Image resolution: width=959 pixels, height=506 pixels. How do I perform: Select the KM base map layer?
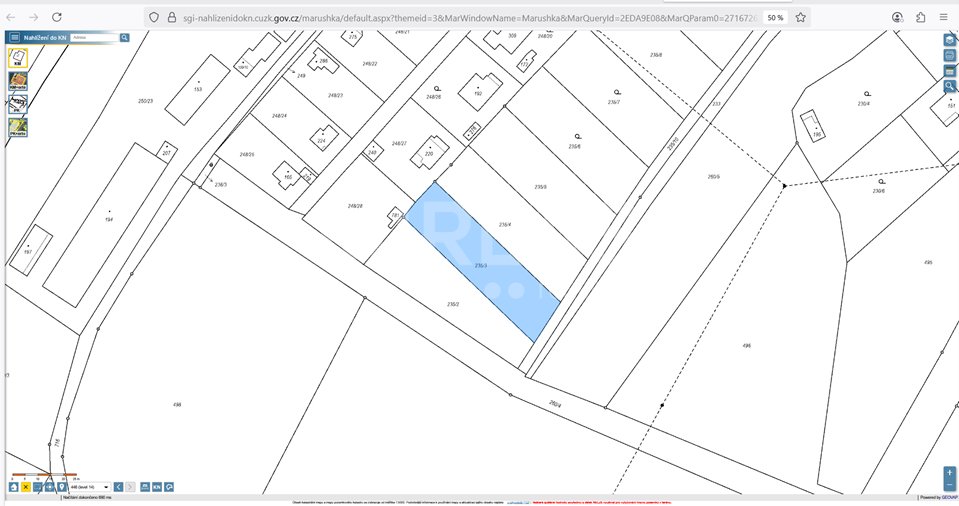(x=18, y=58)
